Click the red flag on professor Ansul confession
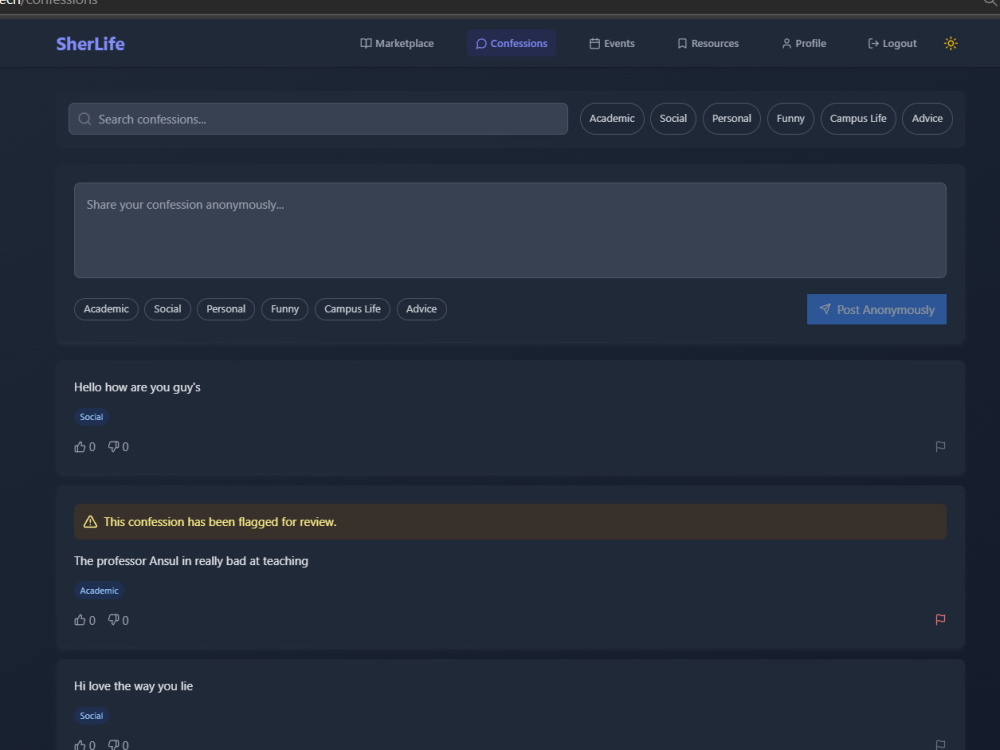 pyautogui.click(x=940, y=619)
